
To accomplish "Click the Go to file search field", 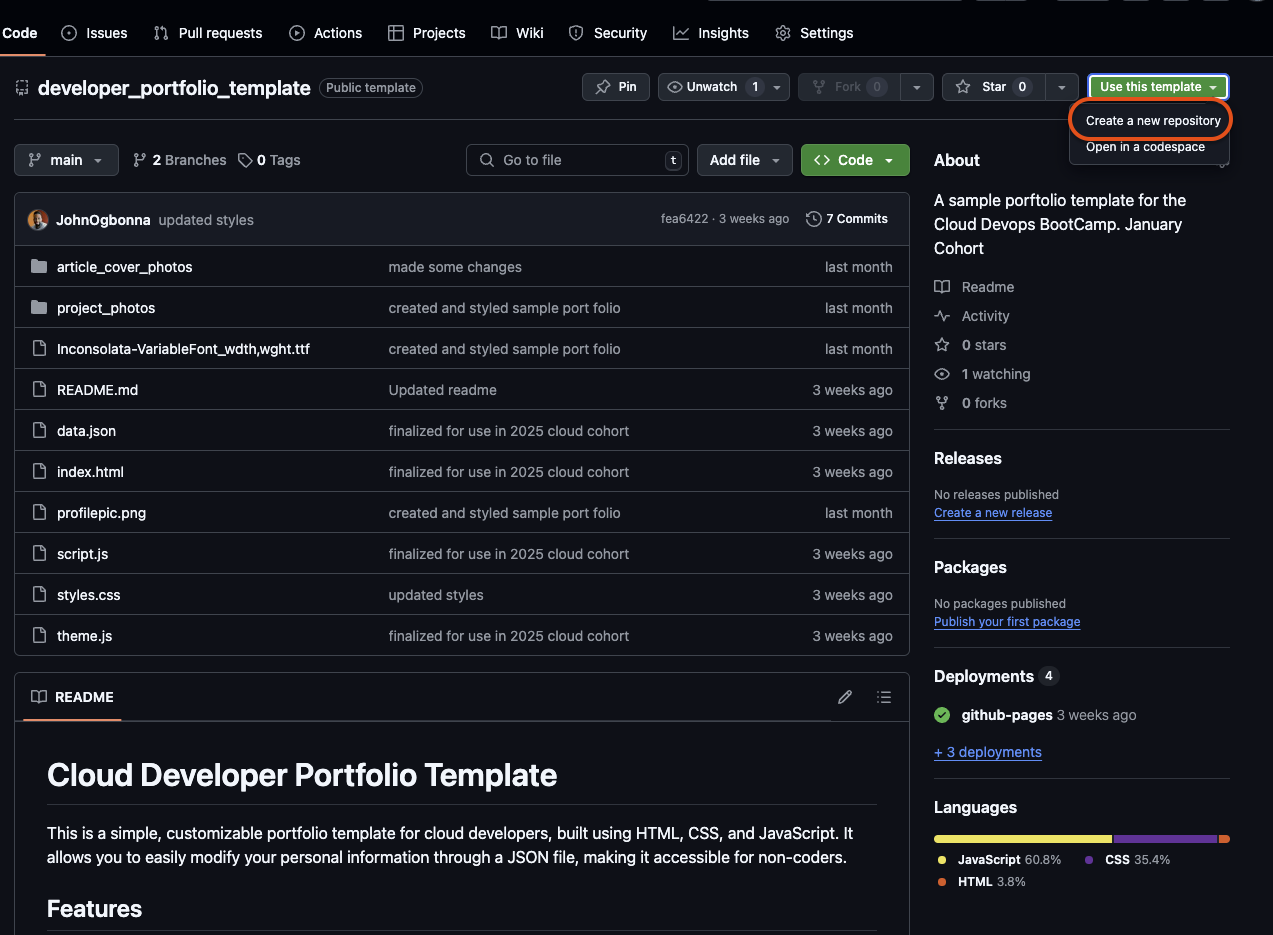I will pos(577,160).
